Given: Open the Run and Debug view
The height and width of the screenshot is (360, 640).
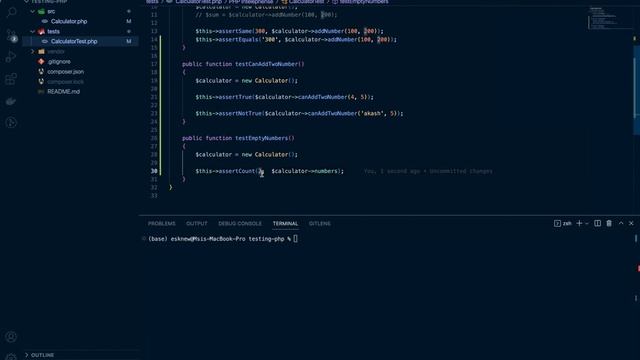Looking at the screenshot, I should point(11,57).
